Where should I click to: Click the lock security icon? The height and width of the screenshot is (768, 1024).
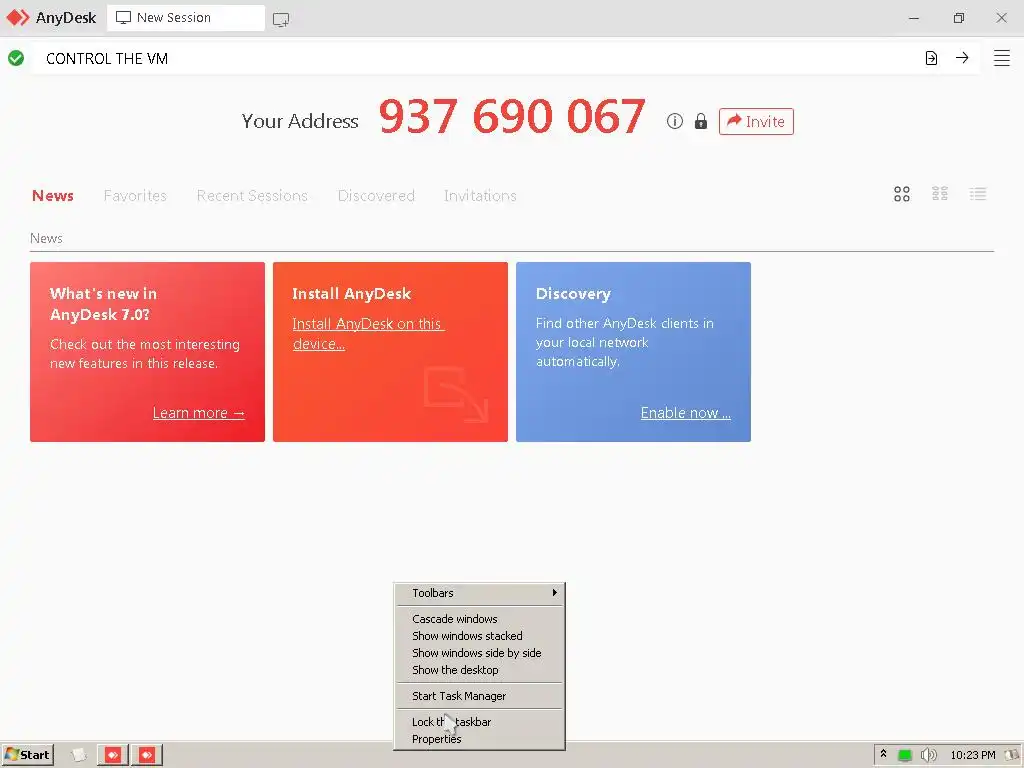[701, 121]
